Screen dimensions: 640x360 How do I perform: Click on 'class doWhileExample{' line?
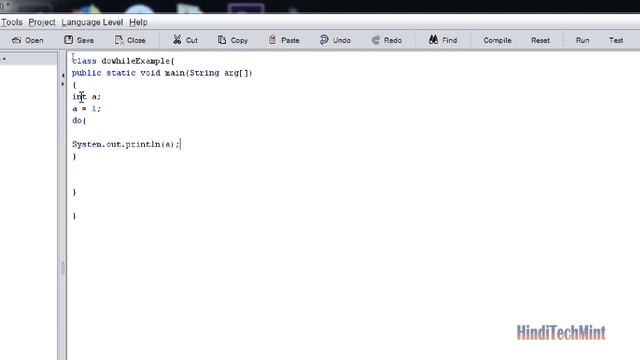(x=123, y=61)
